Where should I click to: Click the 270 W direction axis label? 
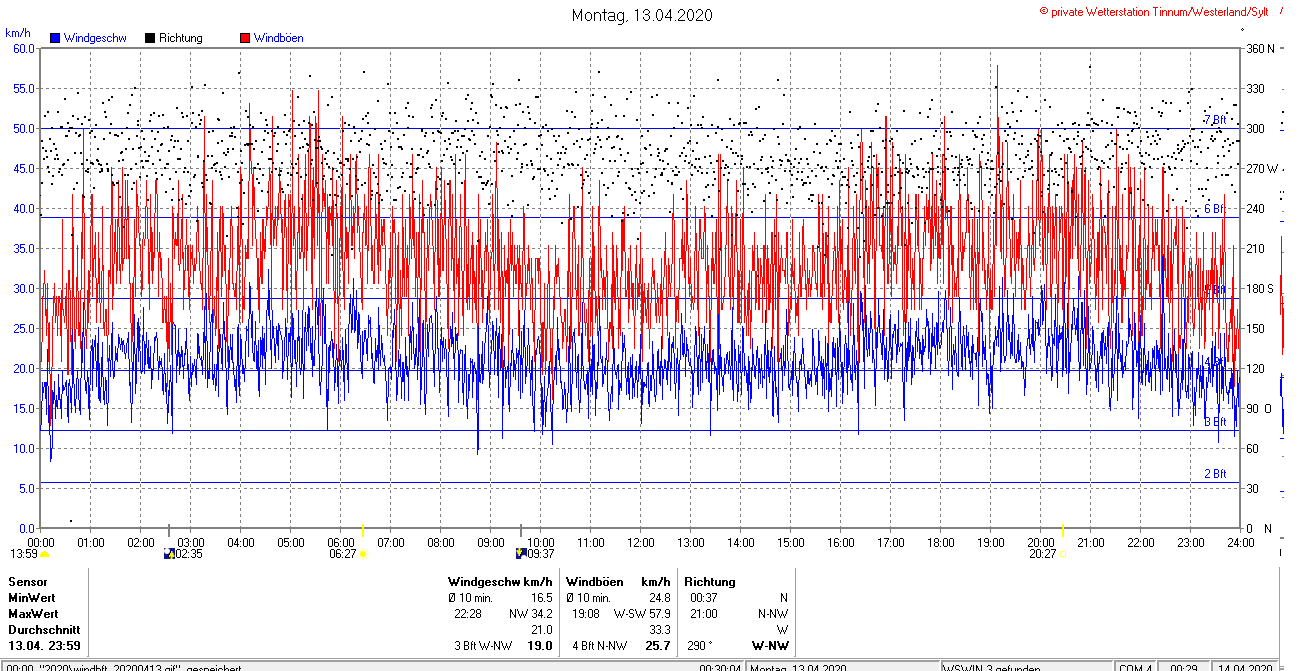pyautogui.click(x=1262, y=168)
